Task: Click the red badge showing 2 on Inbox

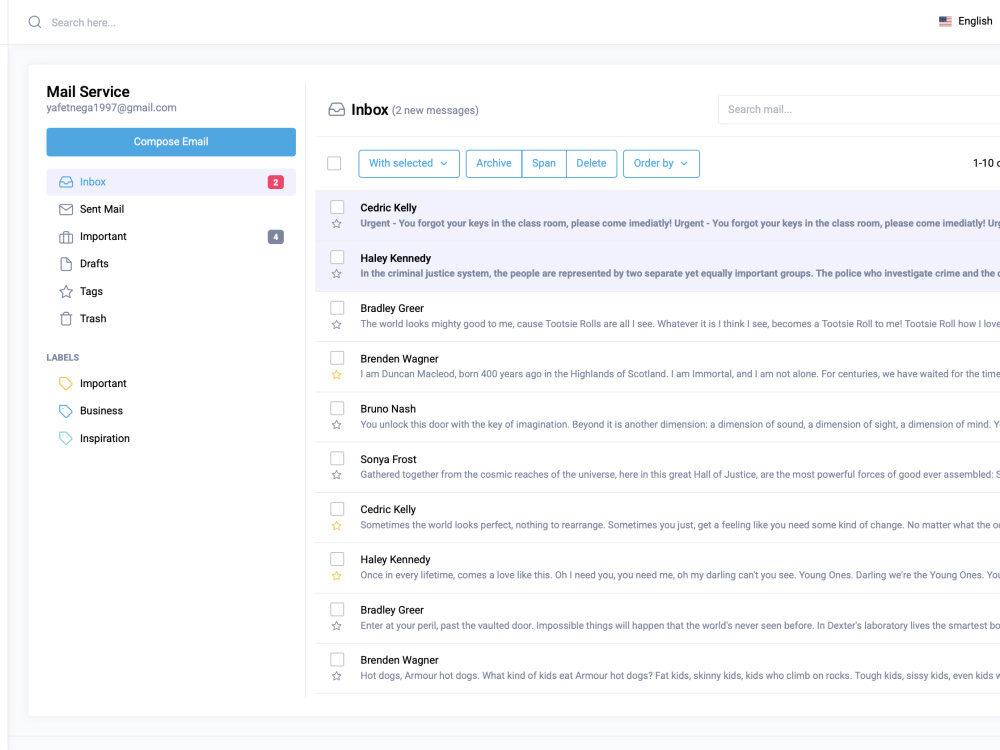Action: [276, 182]
